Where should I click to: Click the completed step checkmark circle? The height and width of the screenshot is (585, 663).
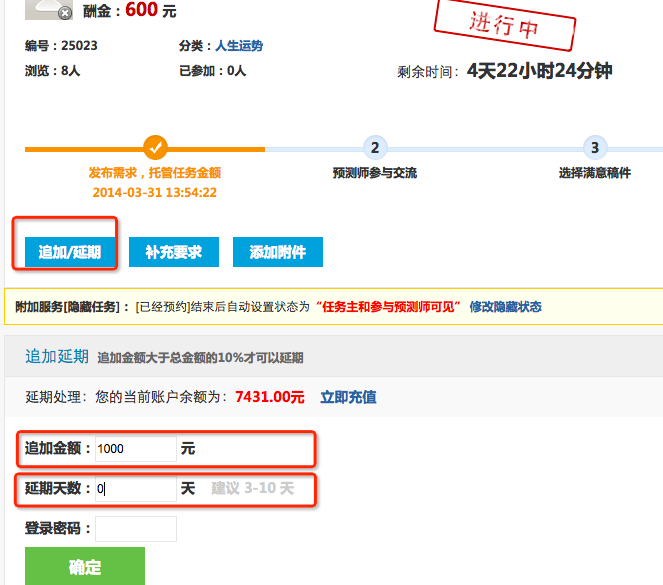[x=156, y=148]
